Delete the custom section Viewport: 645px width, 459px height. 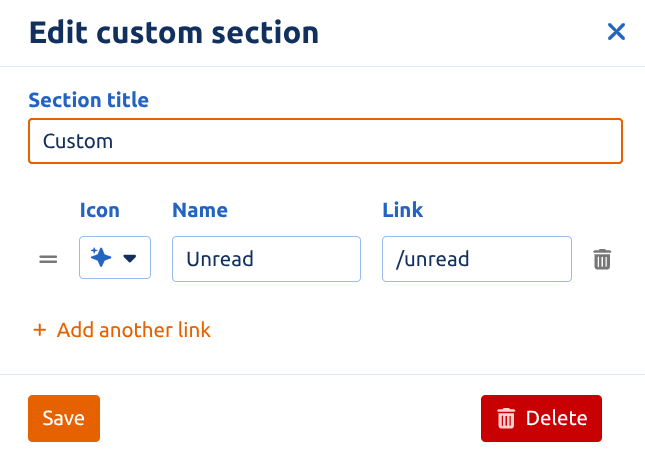[541, 418]
